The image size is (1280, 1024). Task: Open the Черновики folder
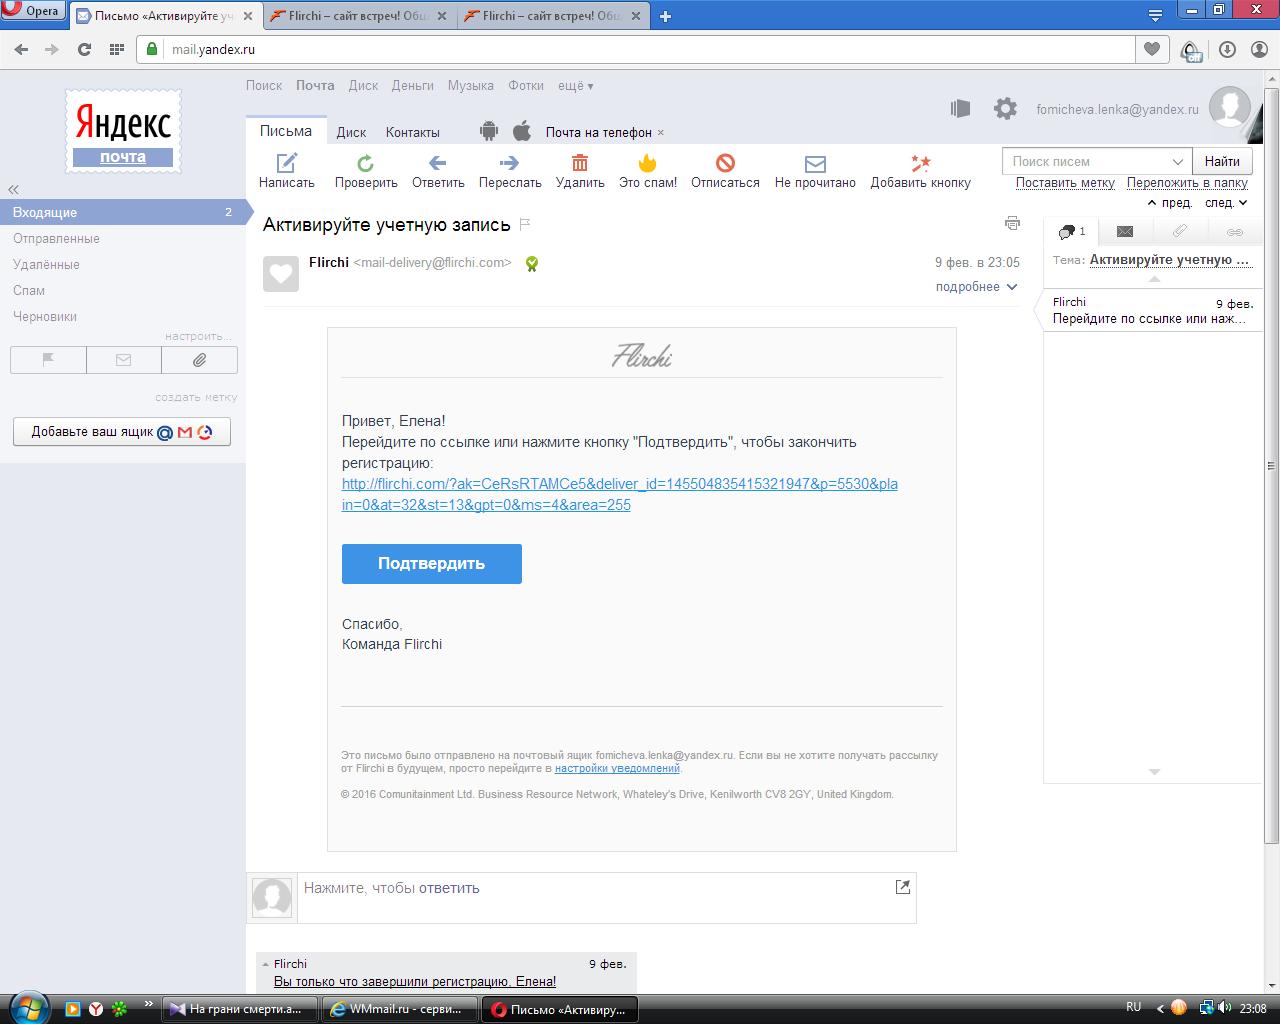click(45, 317)
